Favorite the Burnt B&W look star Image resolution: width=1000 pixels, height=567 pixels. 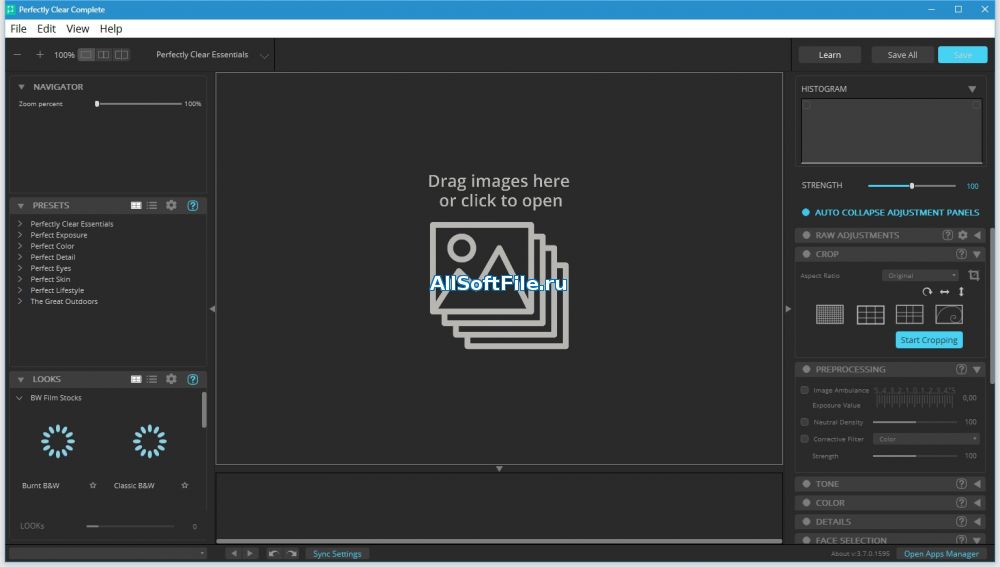tap(93, 485)
